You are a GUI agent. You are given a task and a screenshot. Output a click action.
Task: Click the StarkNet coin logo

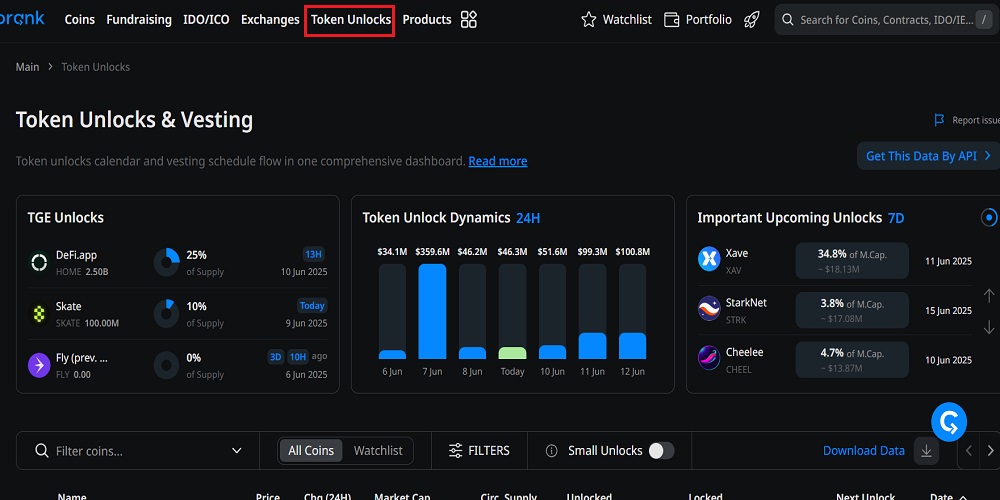pos(709,309)
